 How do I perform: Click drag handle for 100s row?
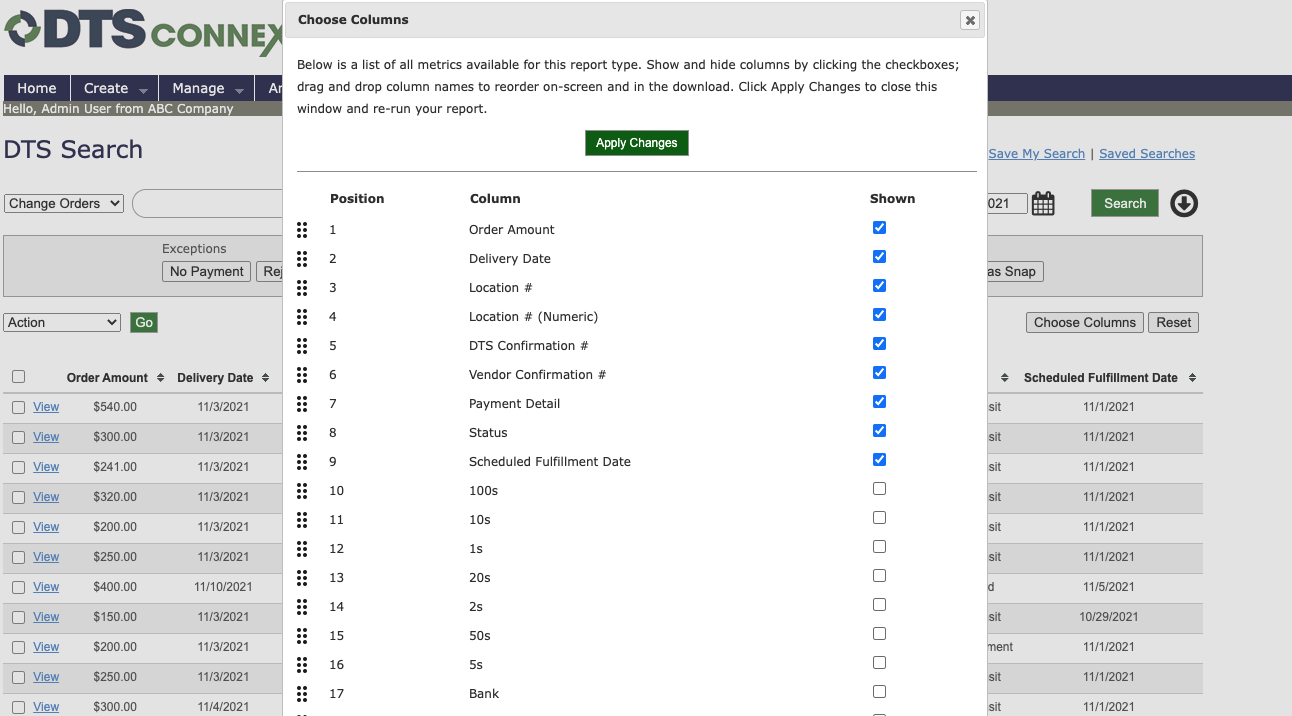pyautogui.click(x=302, y=491)
